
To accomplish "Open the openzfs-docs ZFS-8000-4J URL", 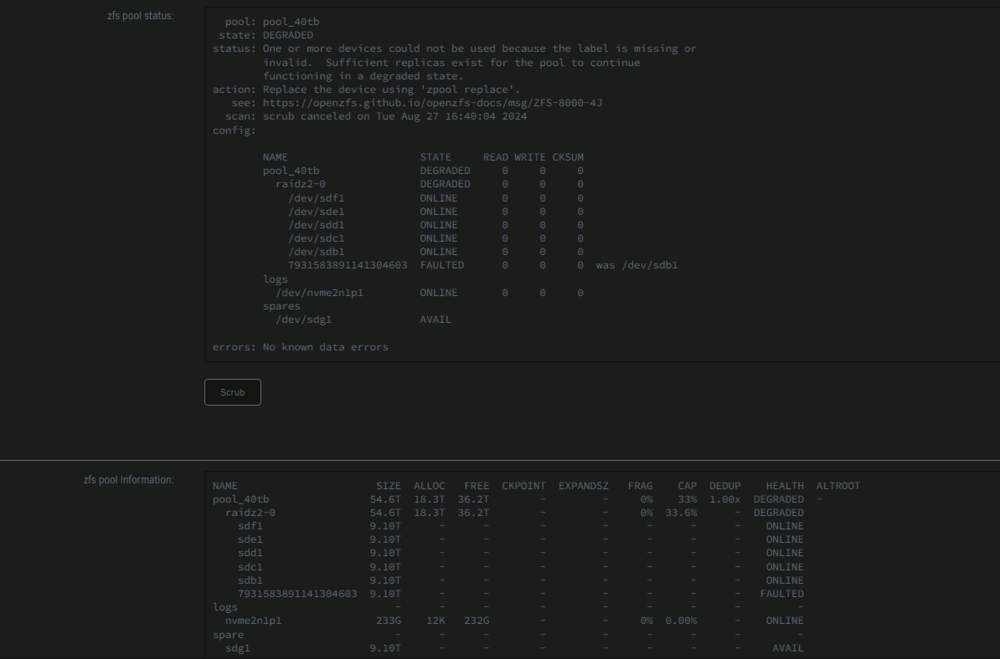I will (x=432, y=103).
